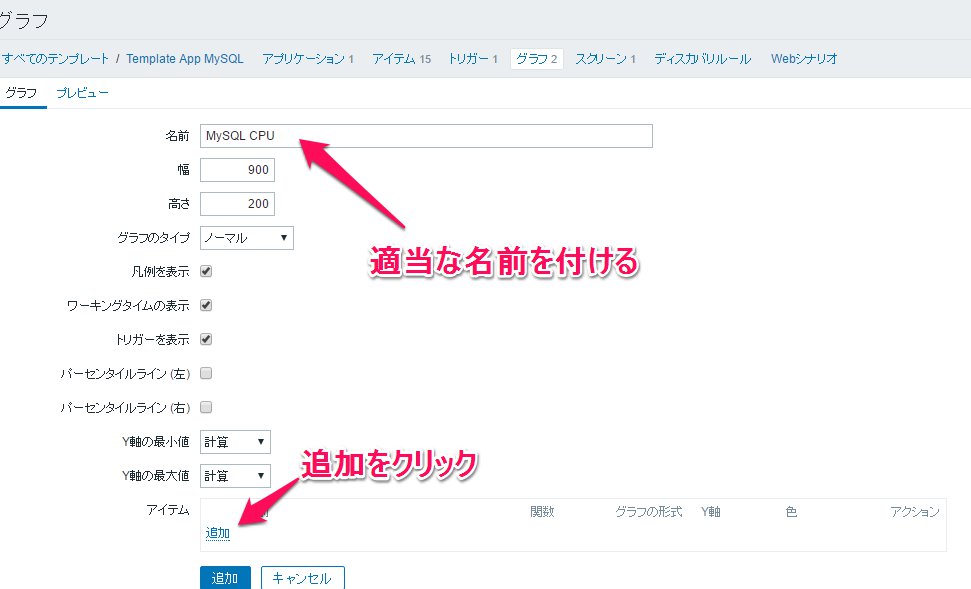
Task: Disable the トリガーを表示 checkbox
Action: [206, 339]
